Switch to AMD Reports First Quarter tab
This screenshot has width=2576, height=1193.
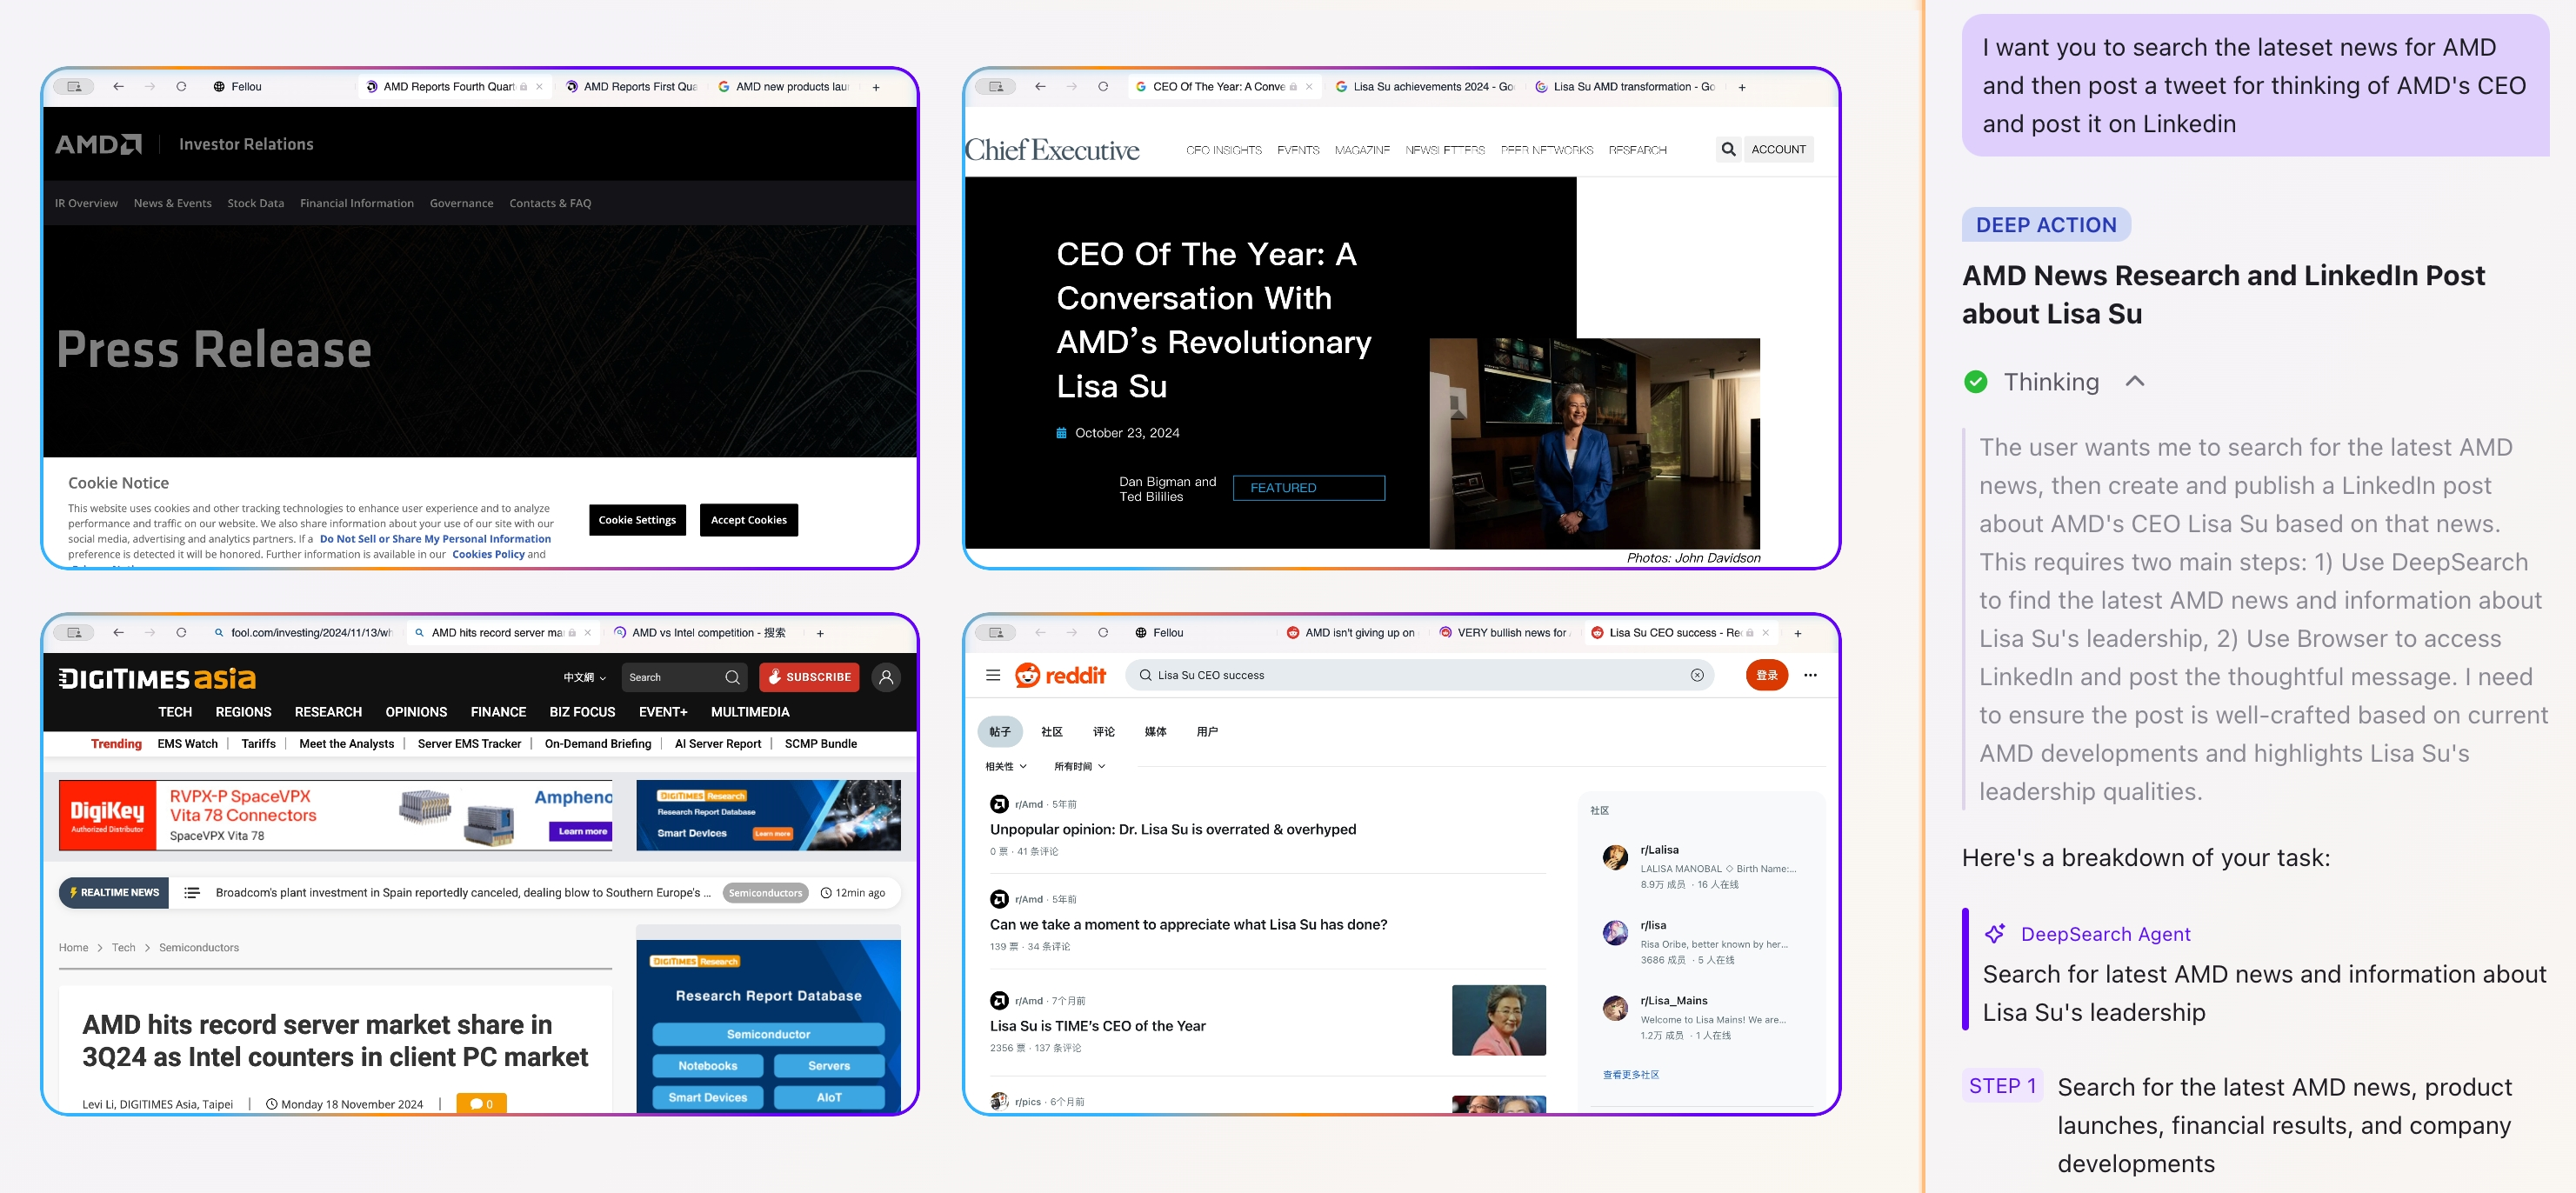tap(632, 87)
